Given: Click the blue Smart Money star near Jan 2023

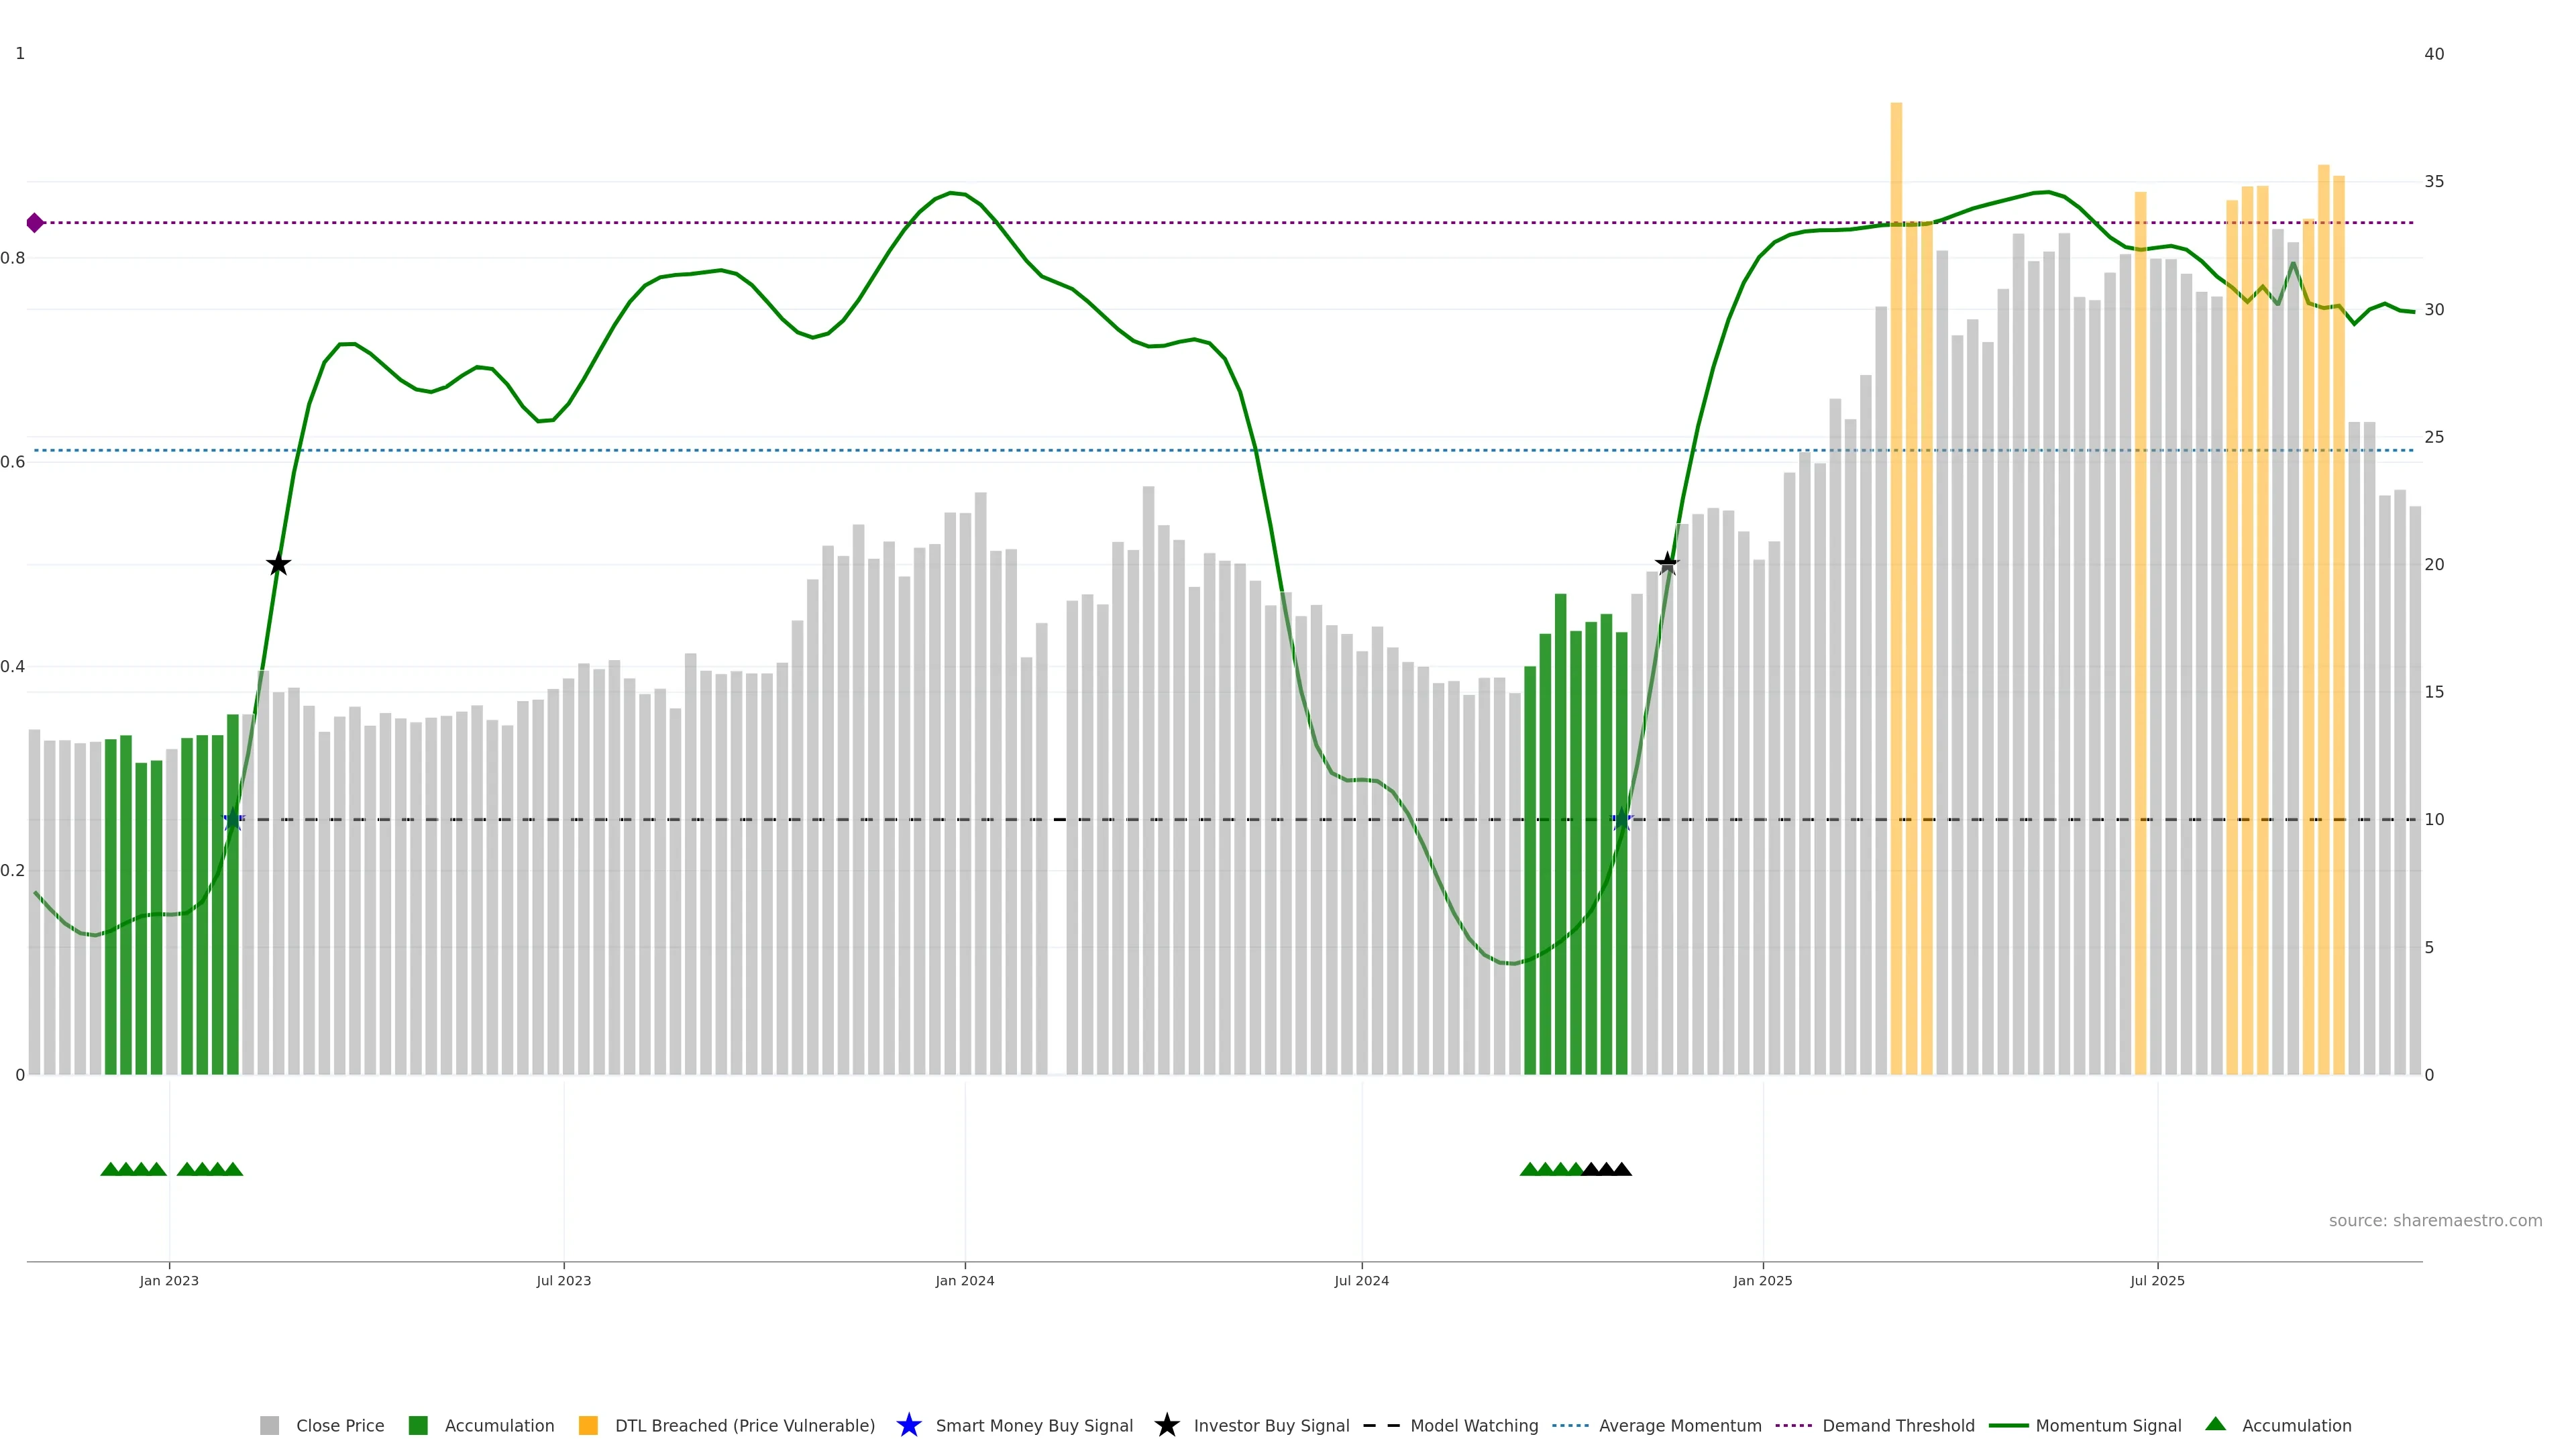Looking at the screenshot, I should click(x=232, y=820).
